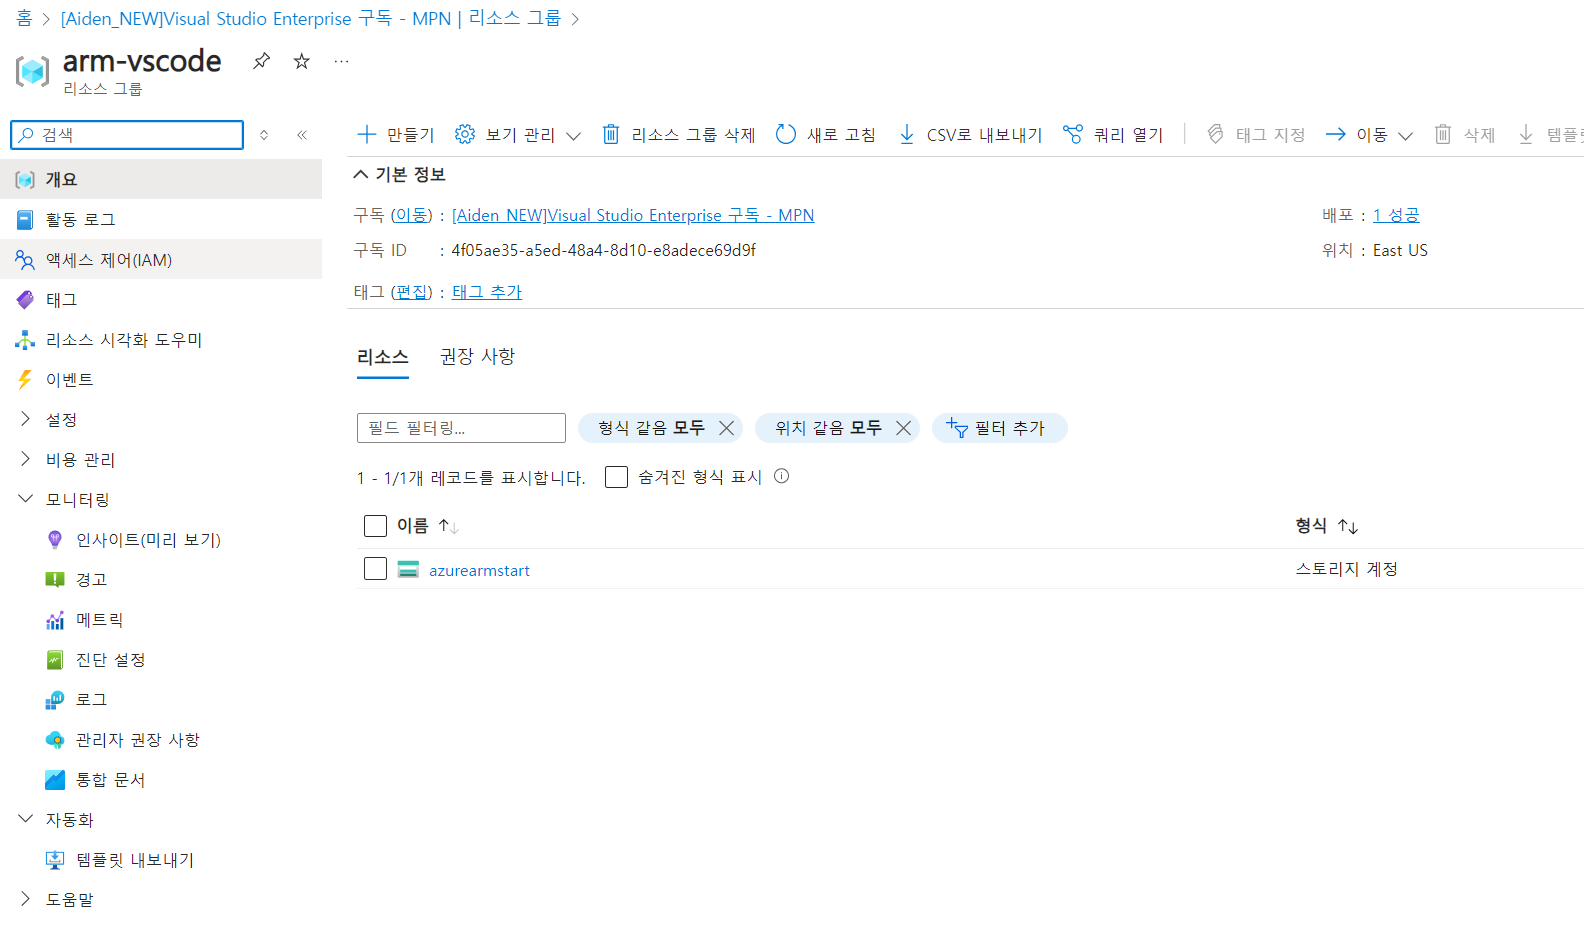Click the 리소스 시각화 도우미 icon
1584x928 pixels.
pos(25,340)
